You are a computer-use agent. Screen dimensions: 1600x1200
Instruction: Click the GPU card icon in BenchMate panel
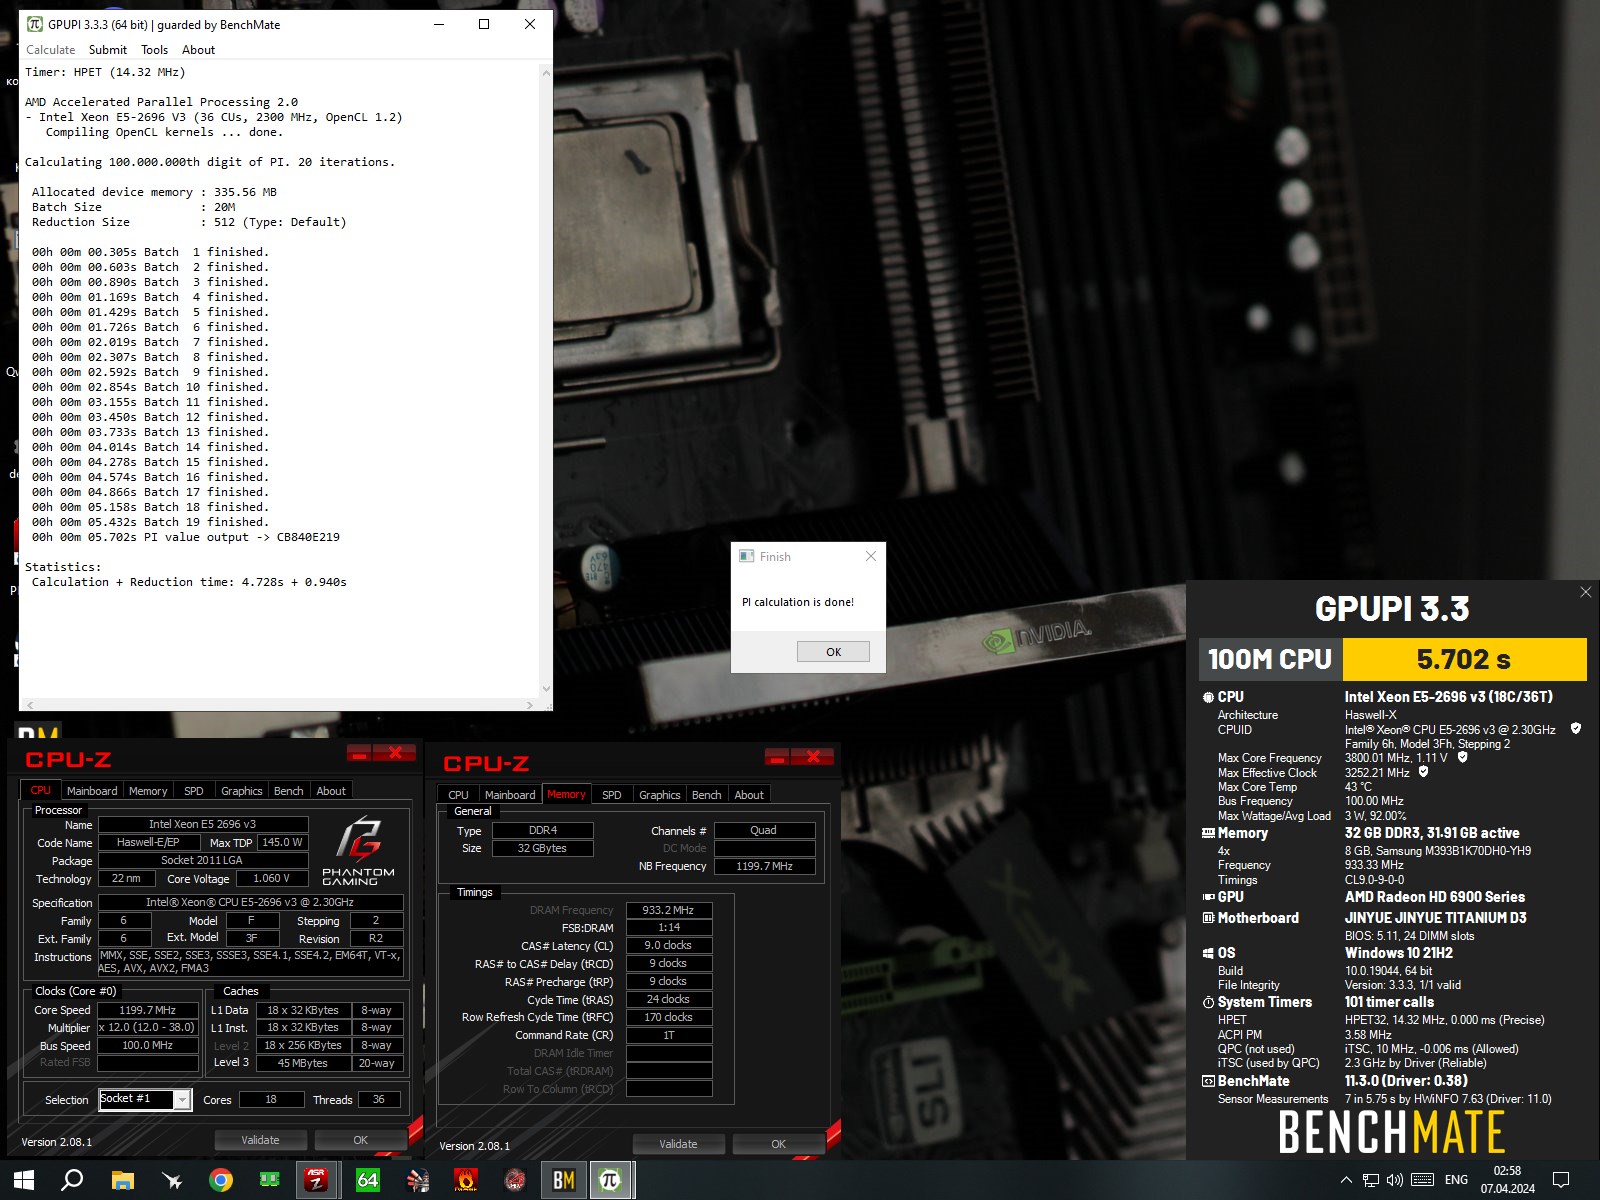pyautogui.click(x=1208, y=897)
